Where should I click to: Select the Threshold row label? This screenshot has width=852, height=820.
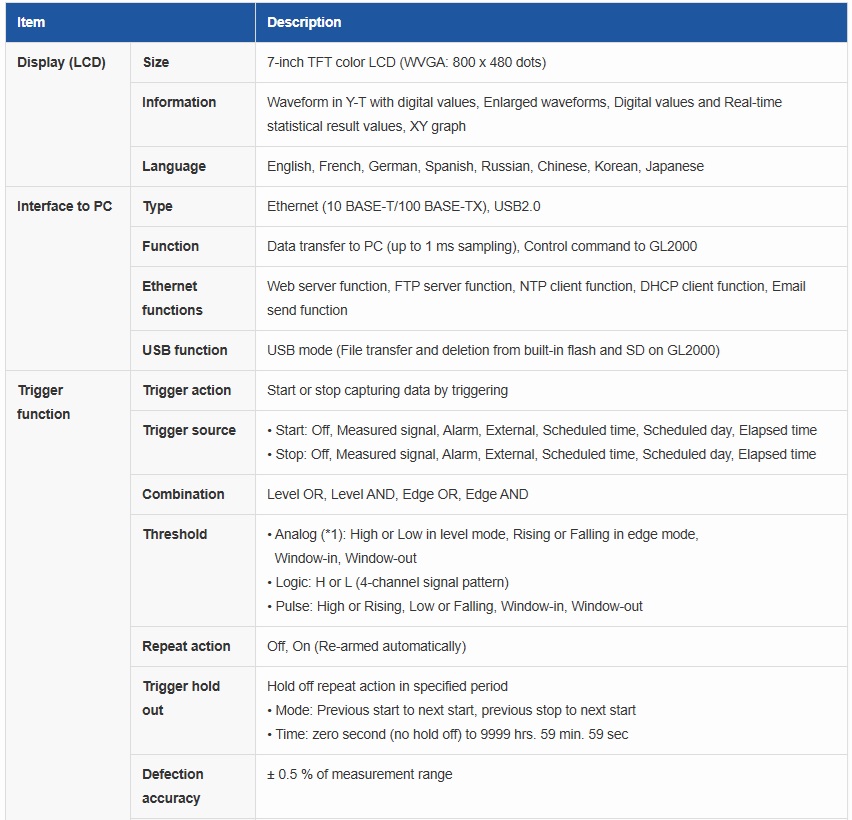[x=175, y=534]
